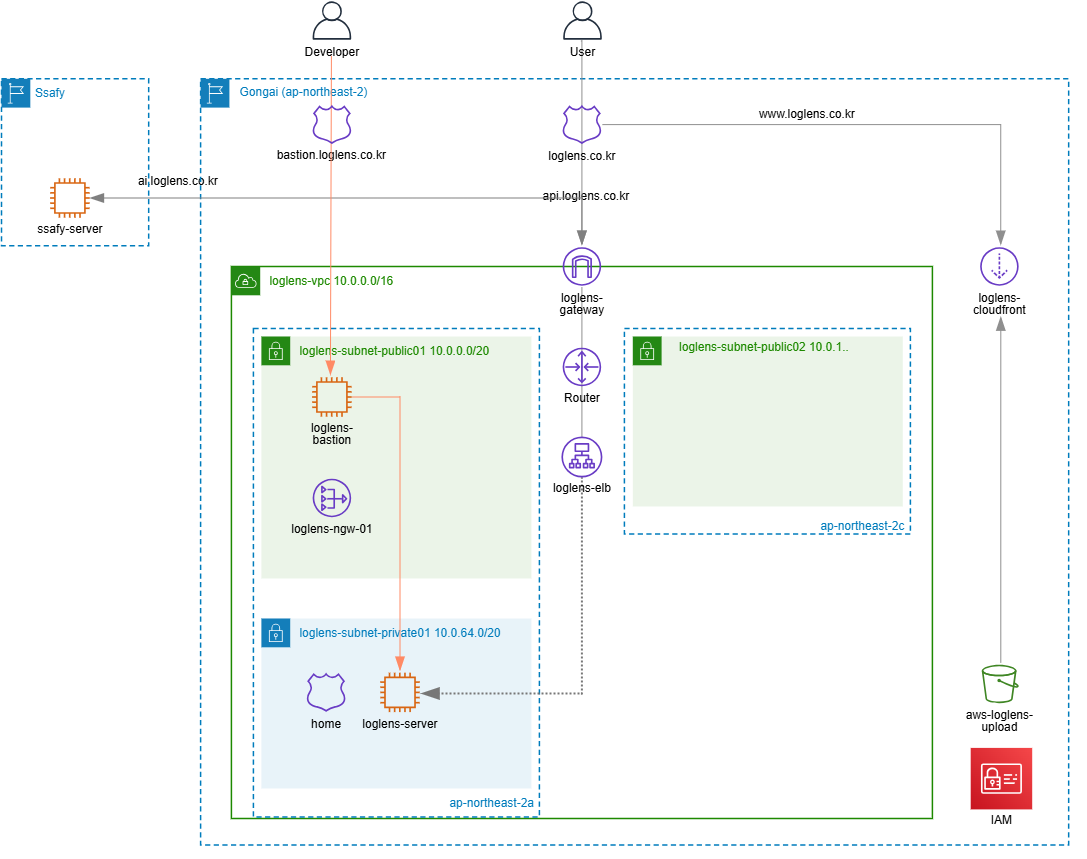Click the Gongai region flag icon
1087x859 pixels.
pyautogui.click(x=215, y=93)
